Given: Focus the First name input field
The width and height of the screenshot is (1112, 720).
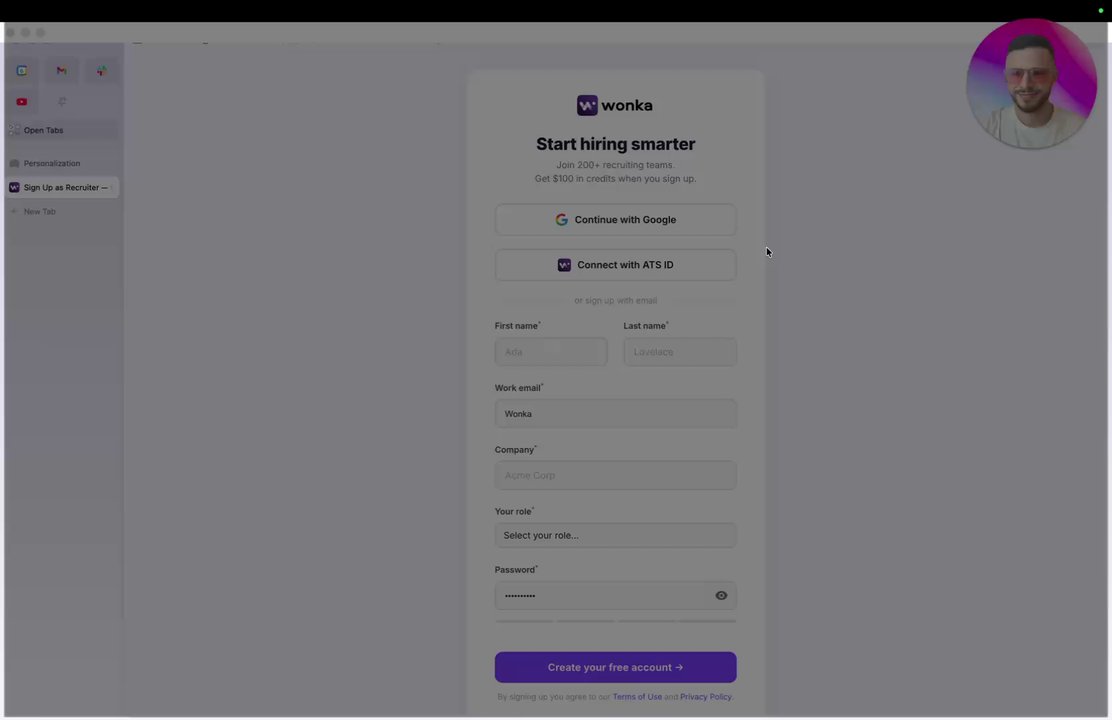Looking at the screenshot, I should (x=550, y=352).
